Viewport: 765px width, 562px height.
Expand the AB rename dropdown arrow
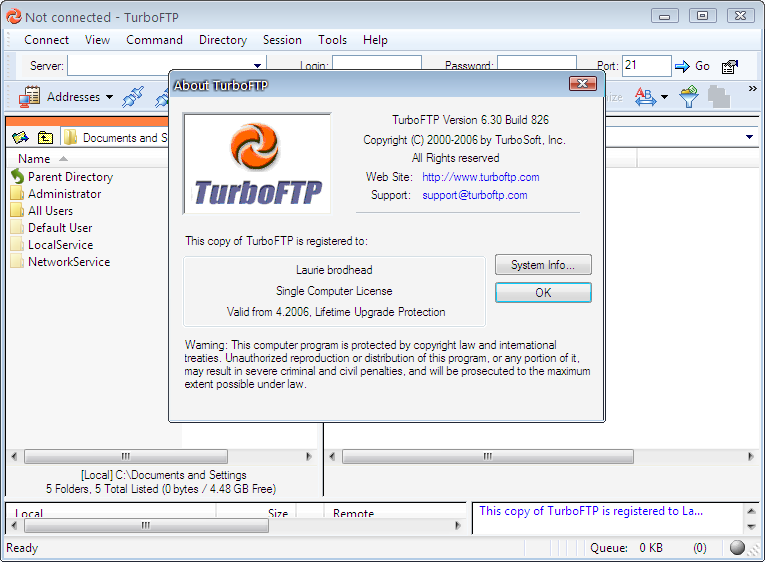(664, 97)
